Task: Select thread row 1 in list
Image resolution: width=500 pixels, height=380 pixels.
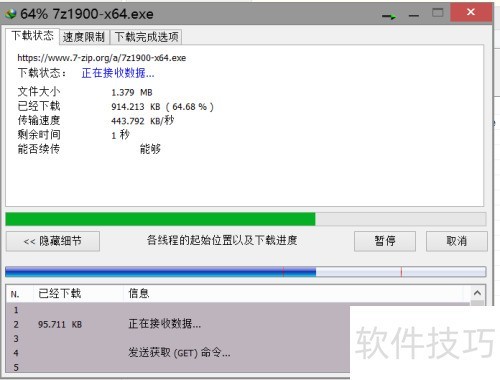Action: pyautogui.click(x=178, y=310)
